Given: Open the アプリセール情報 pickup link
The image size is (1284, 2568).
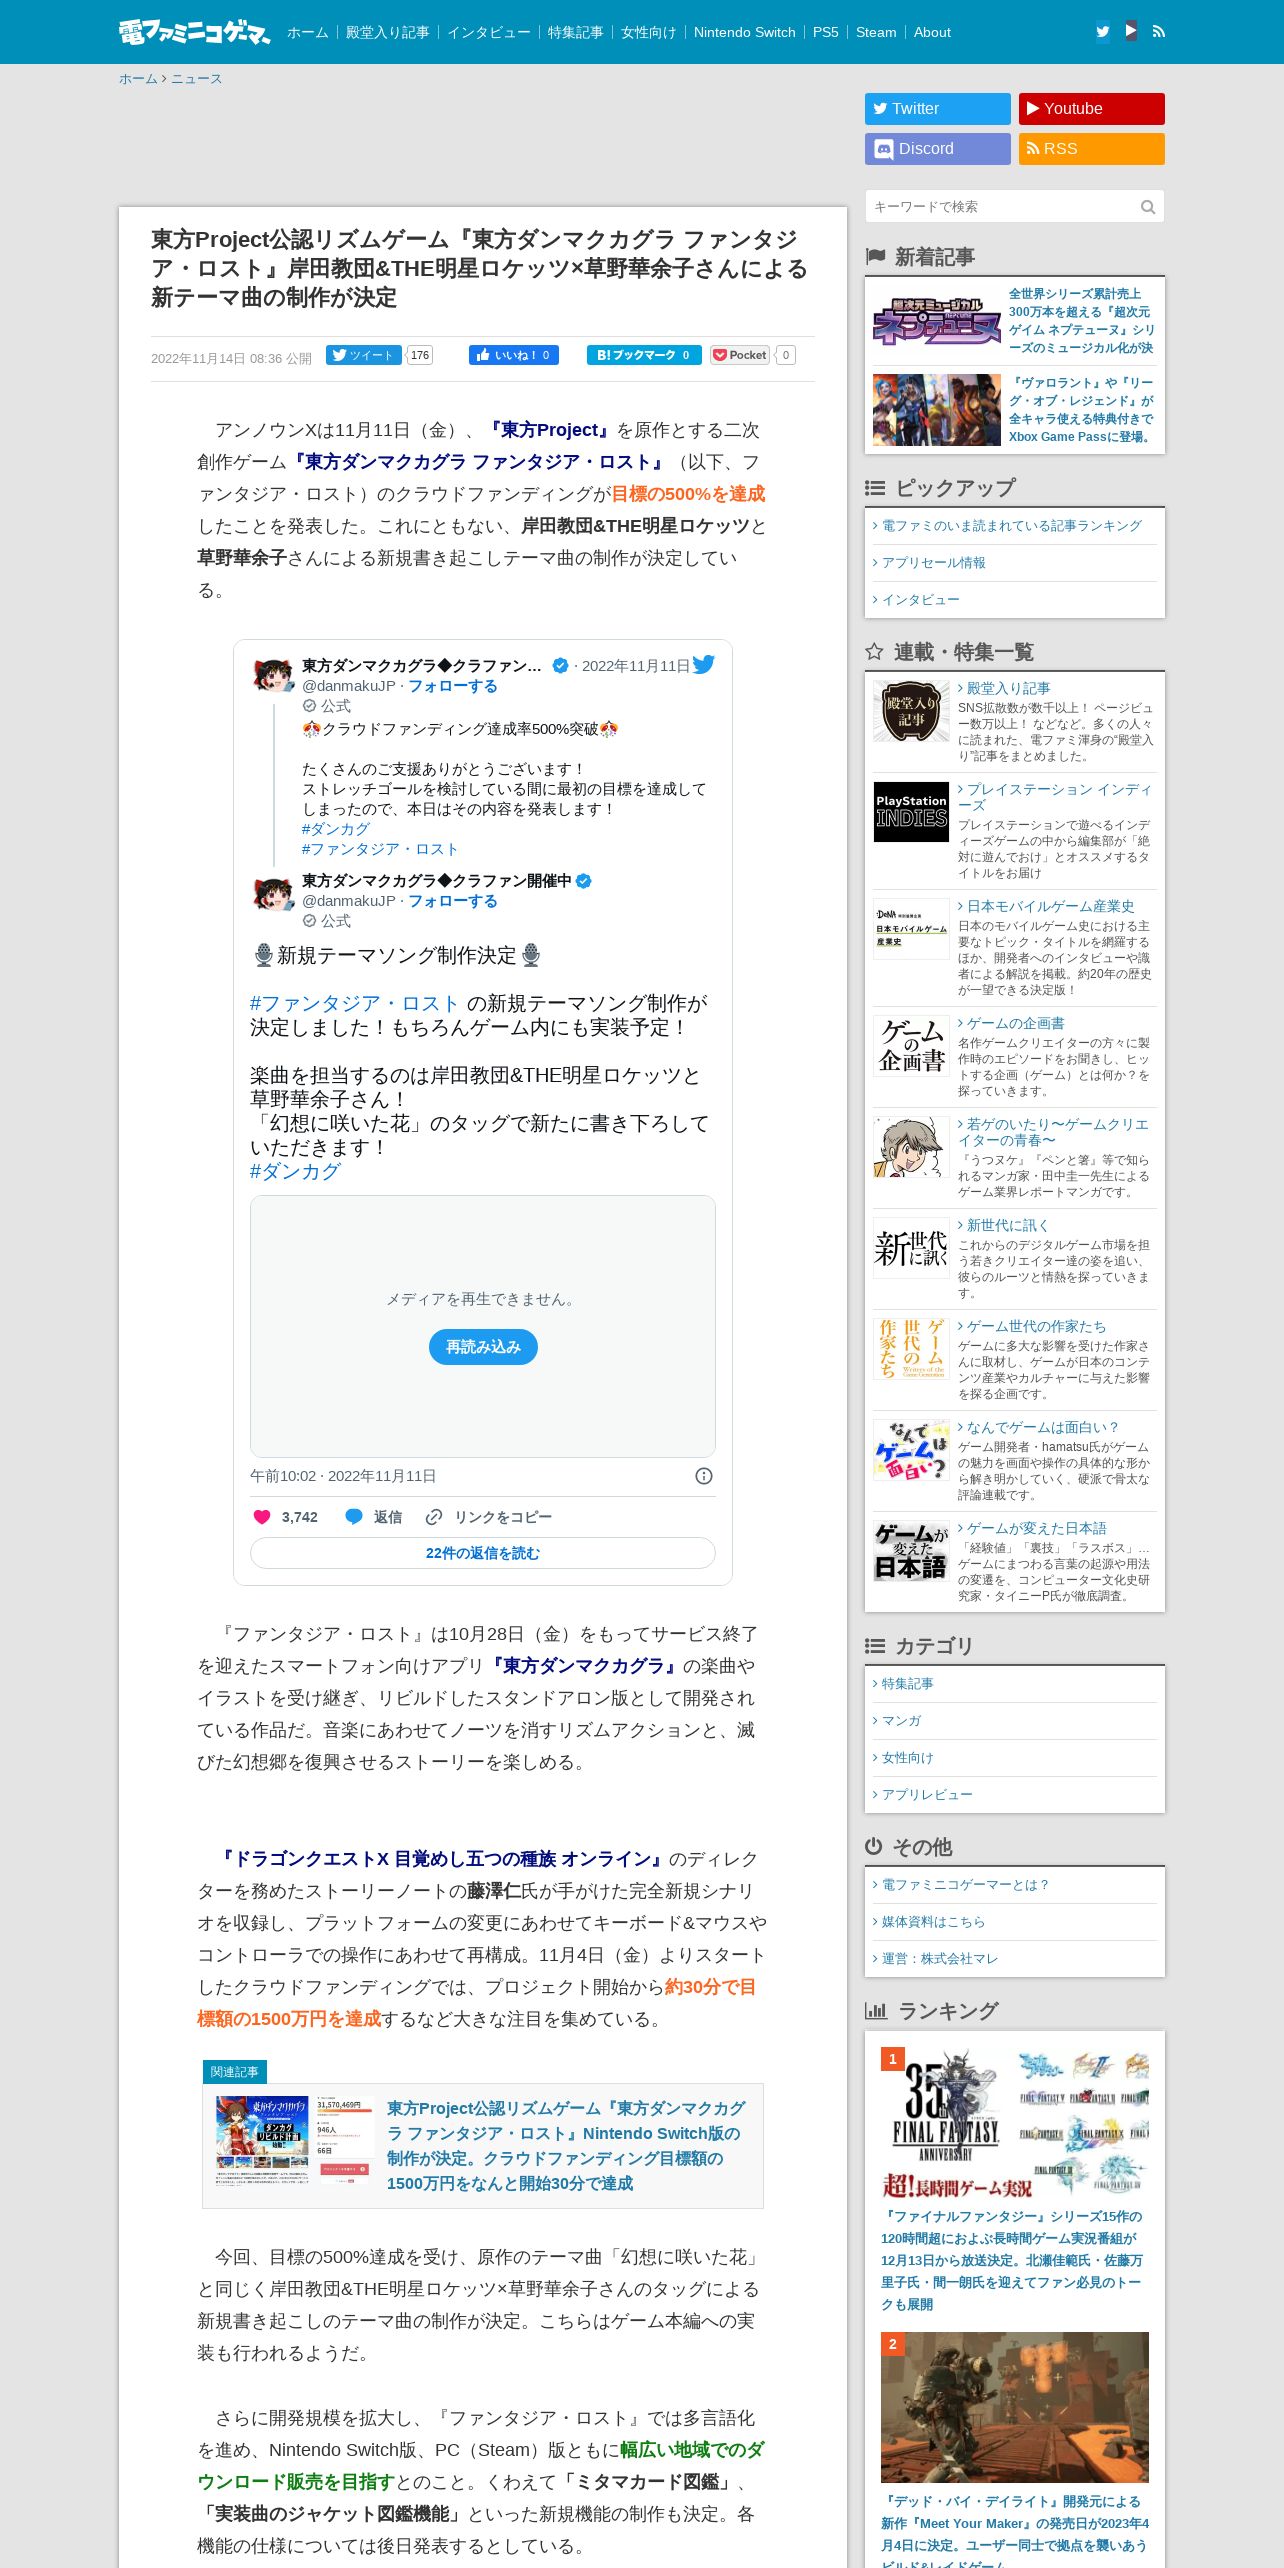Looking at the screenshot, I should click(933, 563).
